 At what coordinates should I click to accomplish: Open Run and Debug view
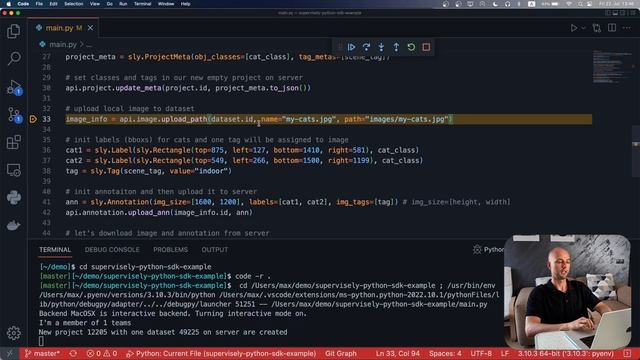(x=13, y=87)
